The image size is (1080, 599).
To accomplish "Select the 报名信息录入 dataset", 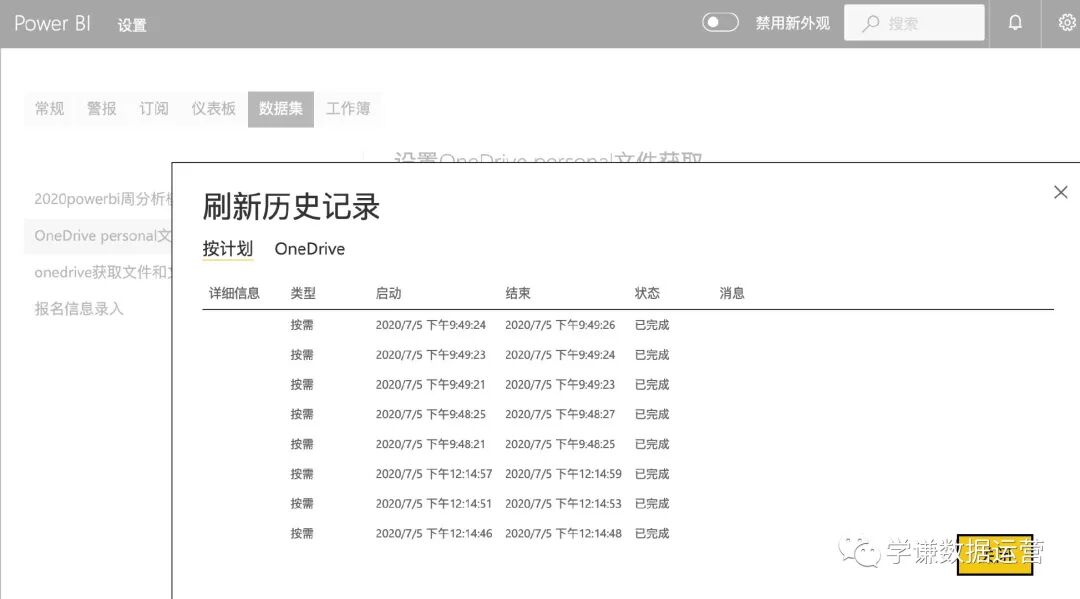I will coord(79,308).
